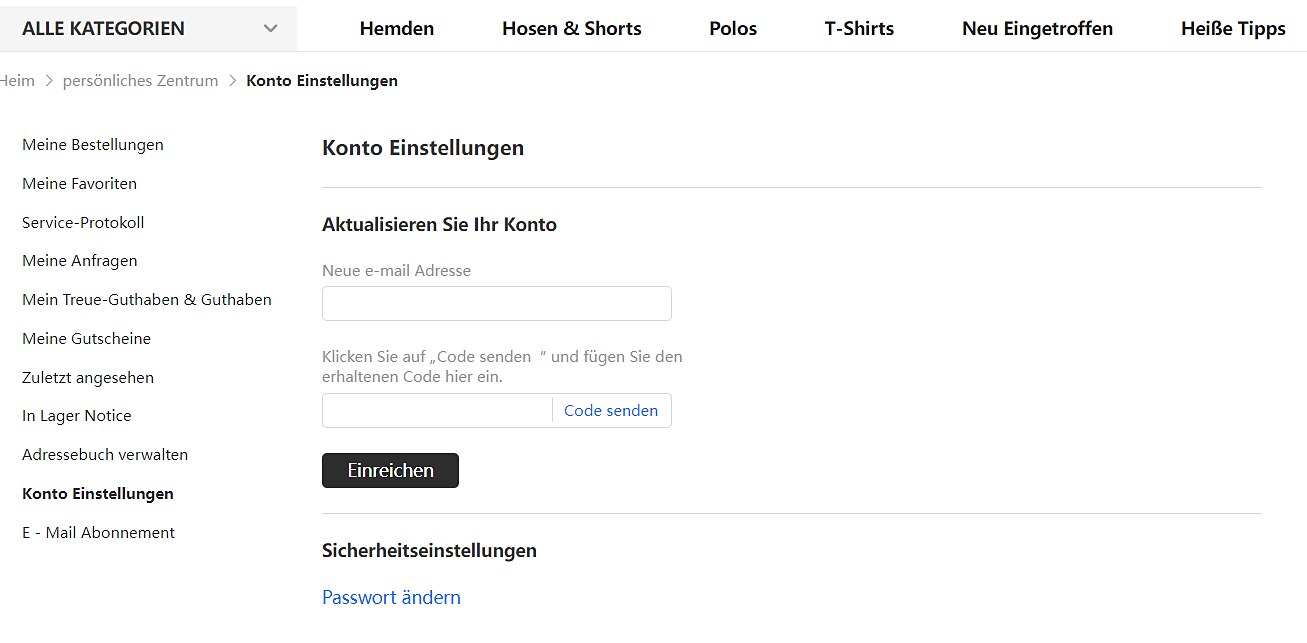View Meine Gutscheine
The height and width of the screenshot is (643, 1307).
[87, 339]
